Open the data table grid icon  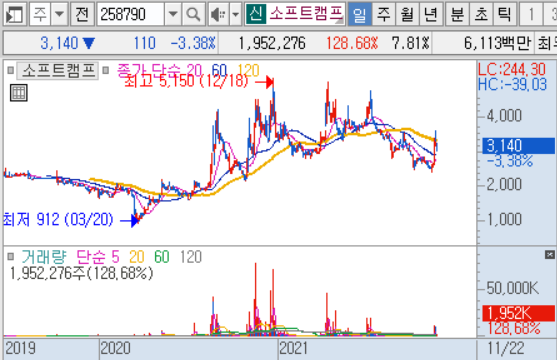(18, 93)
